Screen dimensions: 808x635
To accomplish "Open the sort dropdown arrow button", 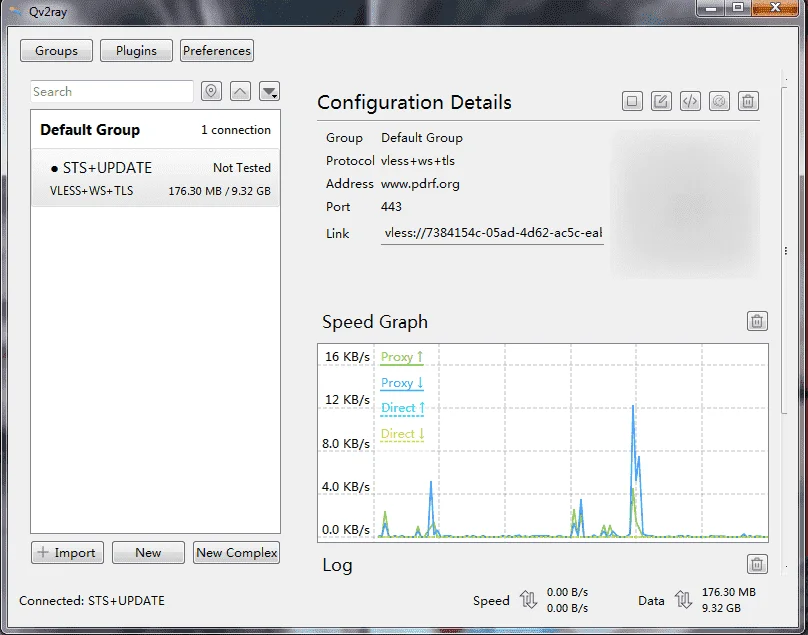I will pyautogui.click(x=270, y=91).
